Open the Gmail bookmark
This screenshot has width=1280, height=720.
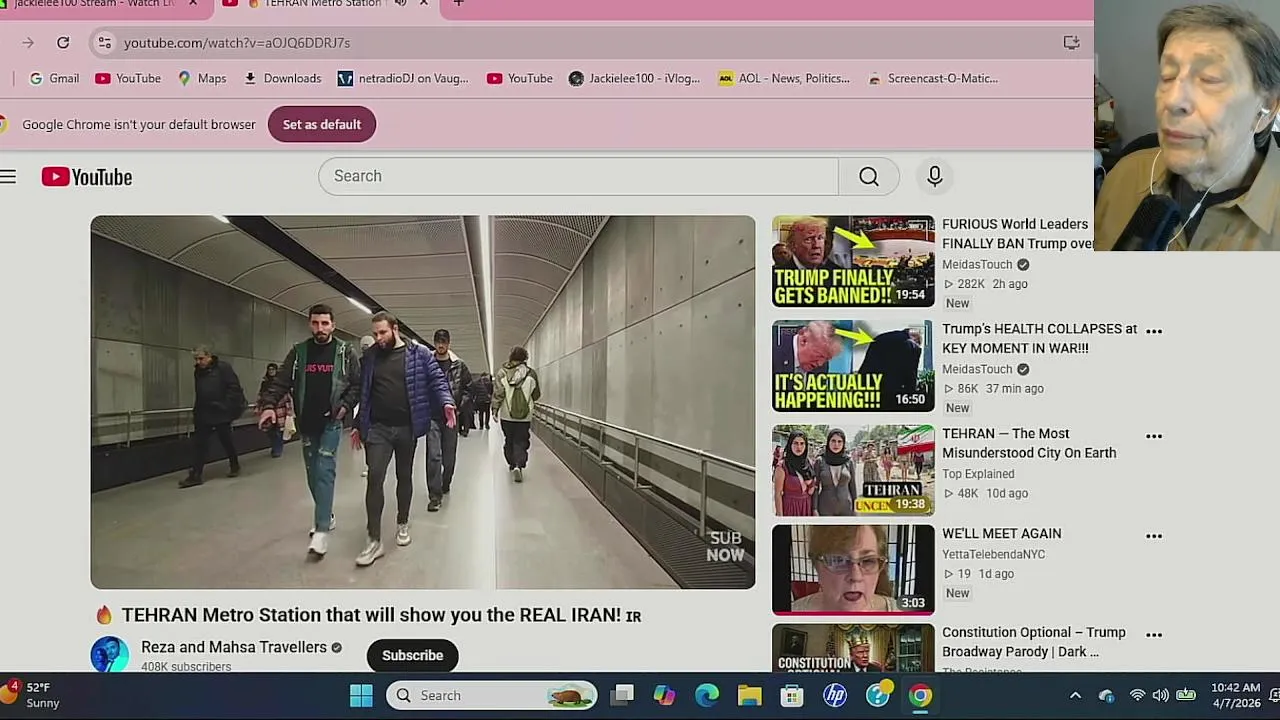[x=54, y=78]
